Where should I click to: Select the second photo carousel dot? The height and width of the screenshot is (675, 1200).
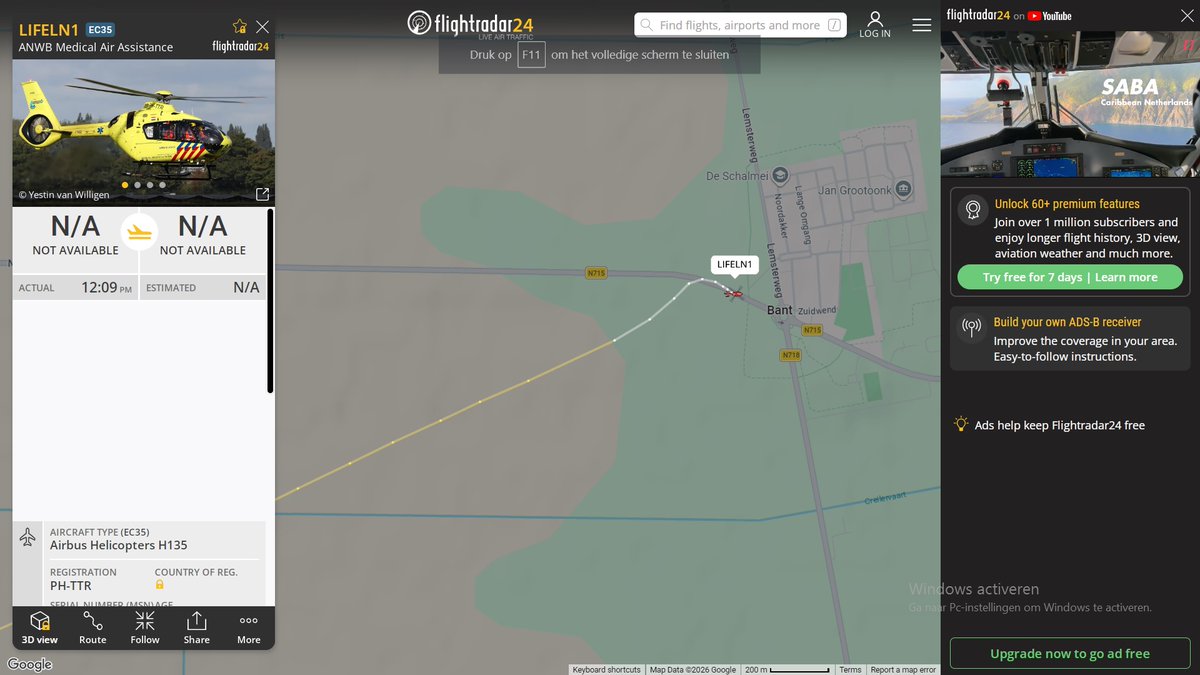(138, 185)
